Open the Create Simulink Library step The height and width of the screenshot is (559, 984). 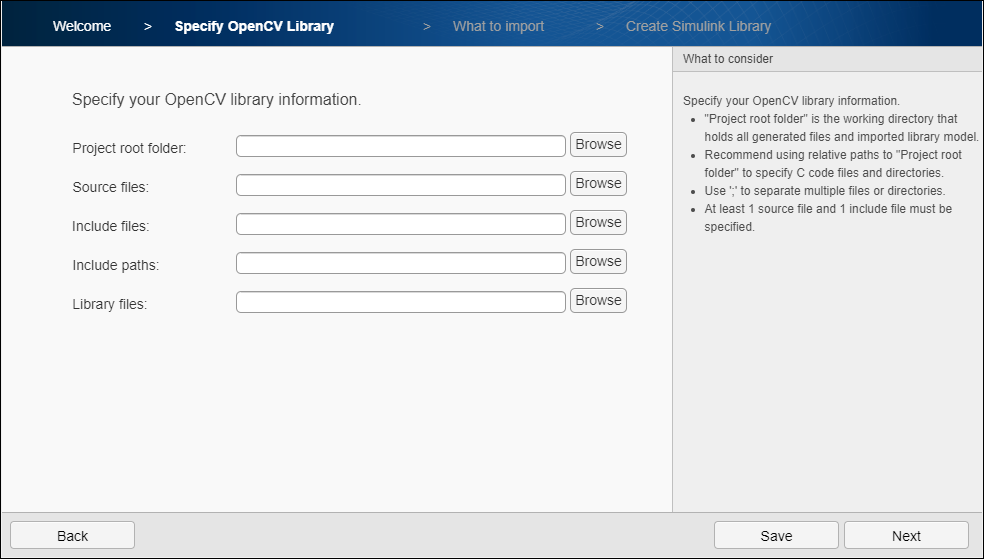pos(698,26)
